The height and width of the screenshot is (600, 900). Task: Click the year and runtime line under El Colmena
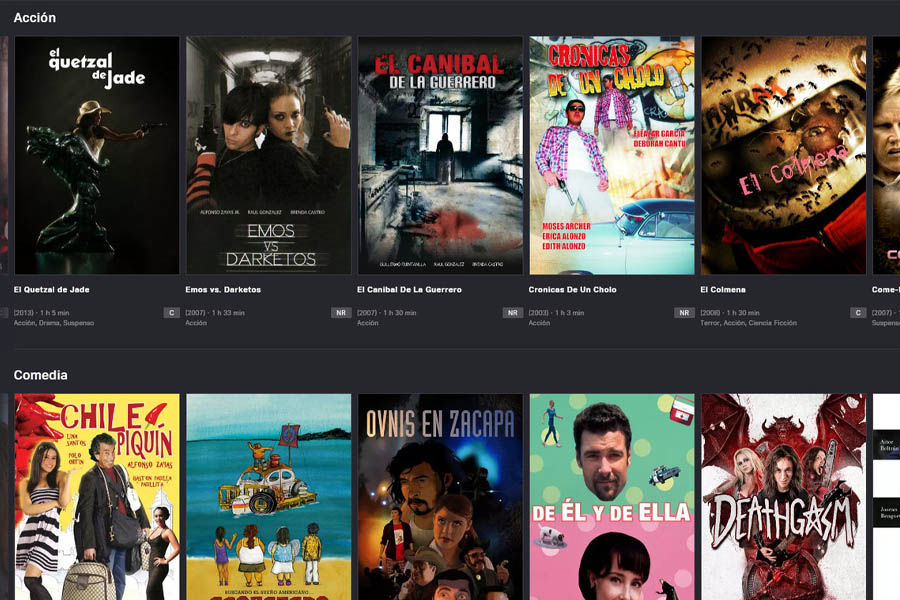pos(730,313)
